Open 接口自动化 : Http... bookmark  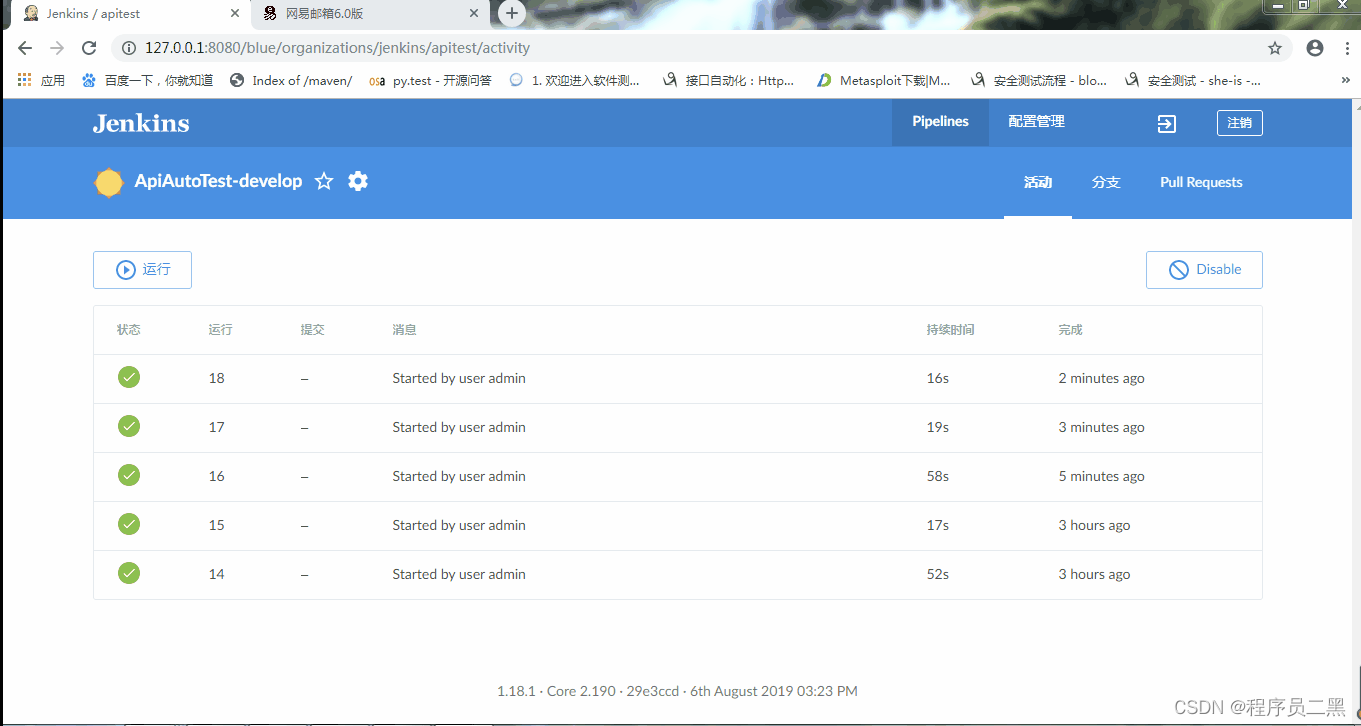(x=729, y=80)
